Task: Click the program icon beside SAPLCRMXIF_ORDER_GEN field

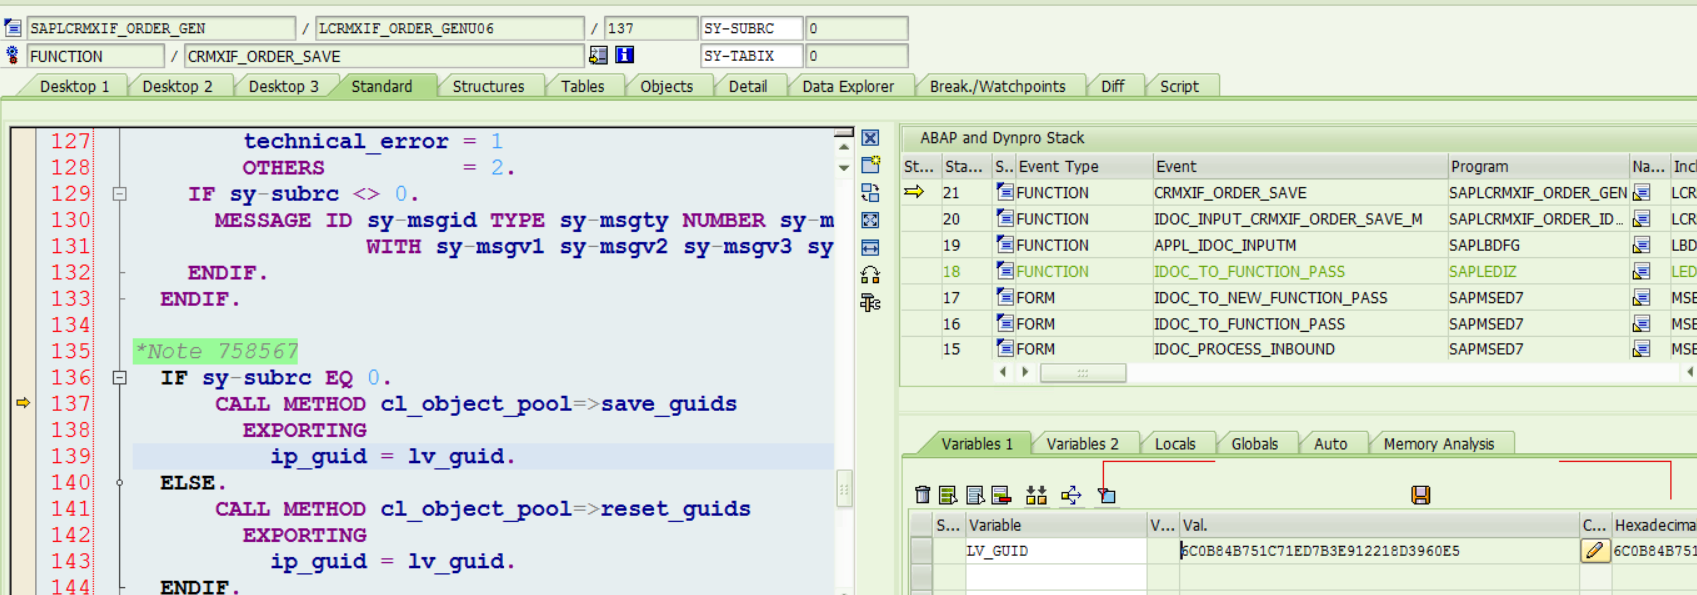Action: pos(13,28)
